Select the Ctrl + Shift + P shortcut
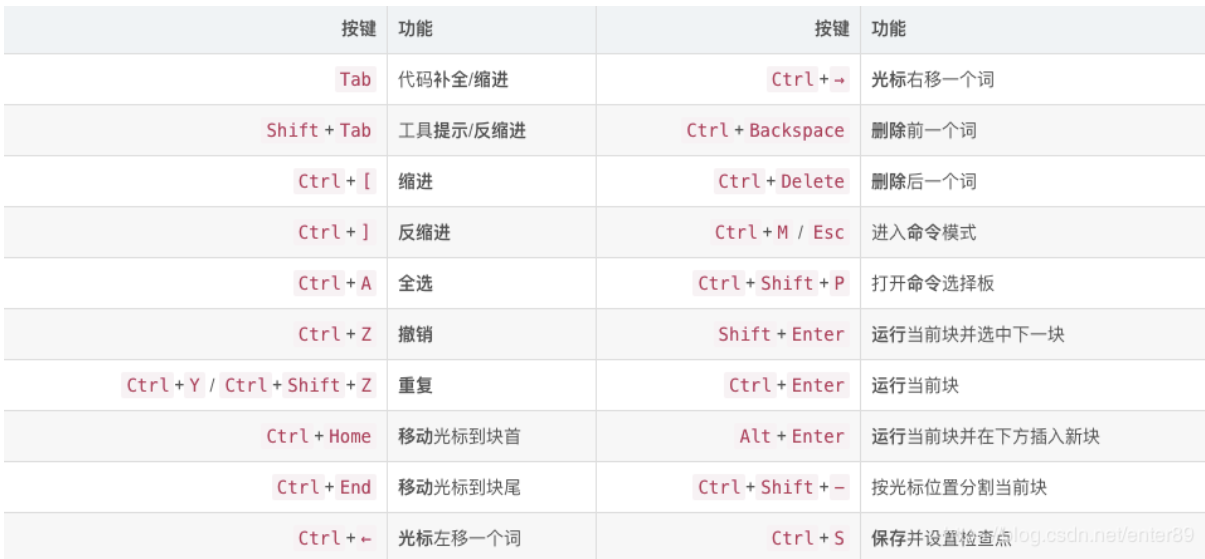The height and width of the screenshot is (559, 1205). point(772,284)
